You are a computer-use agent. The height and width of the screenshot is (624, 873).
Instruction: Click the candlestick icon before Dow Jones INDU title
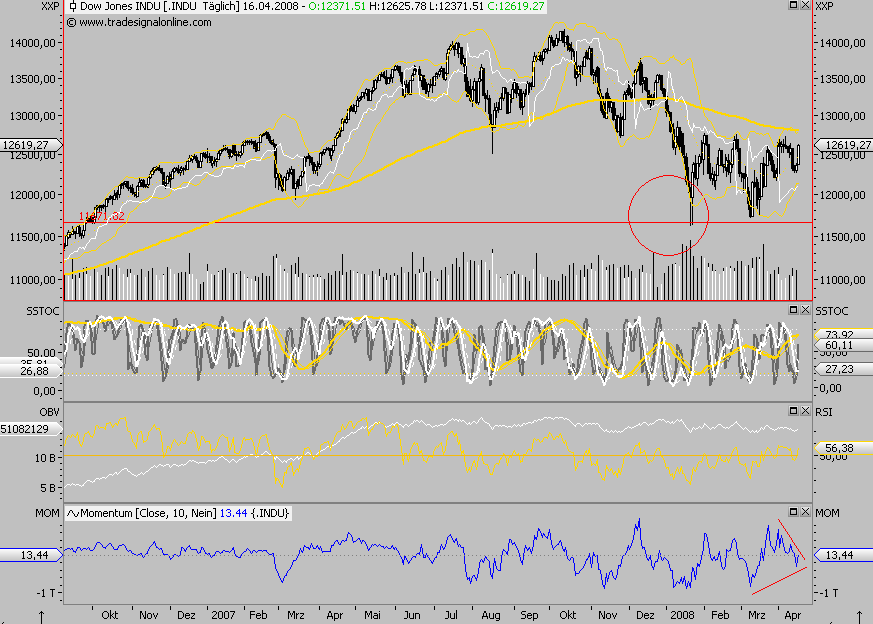(72, 7)
